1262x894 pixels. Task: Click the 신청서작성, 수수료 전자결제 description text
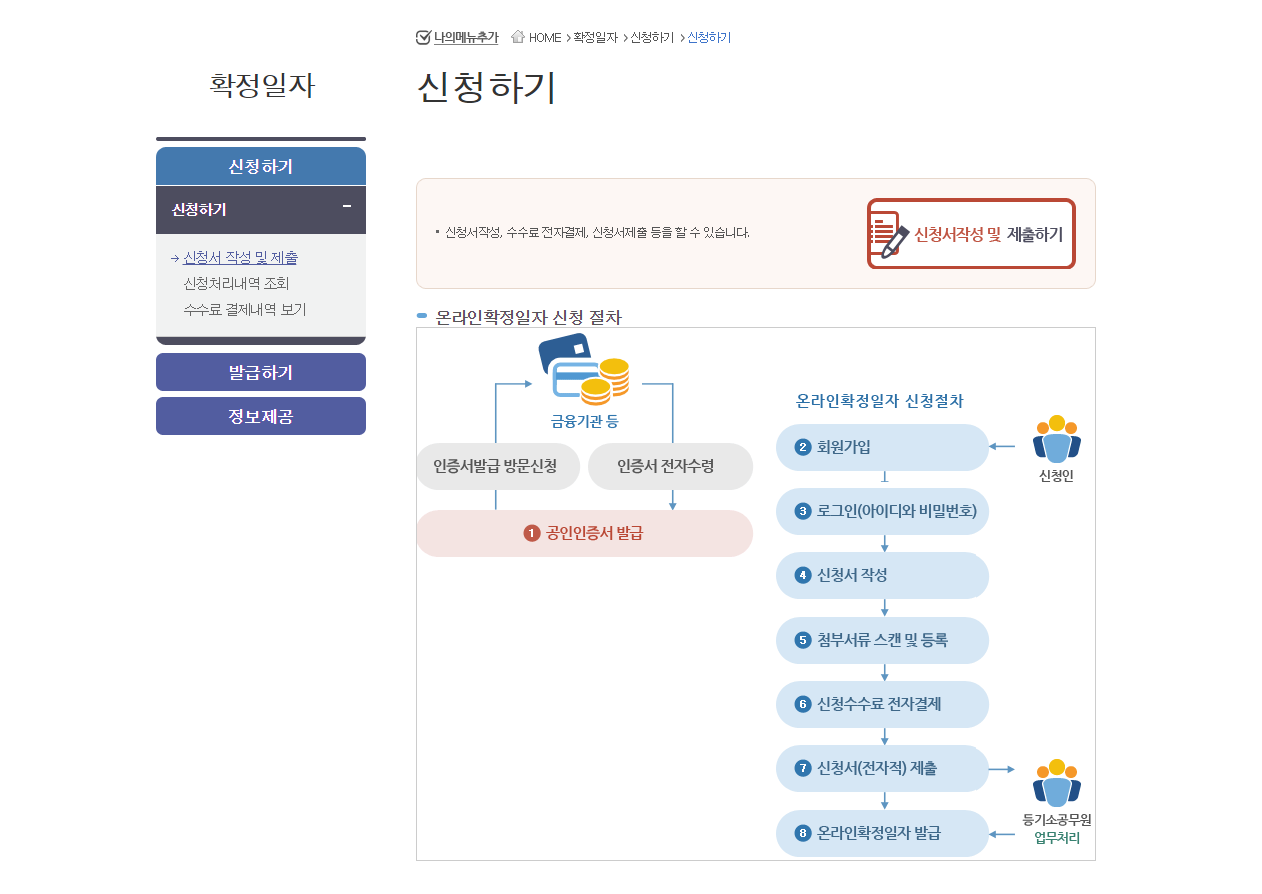597,233
